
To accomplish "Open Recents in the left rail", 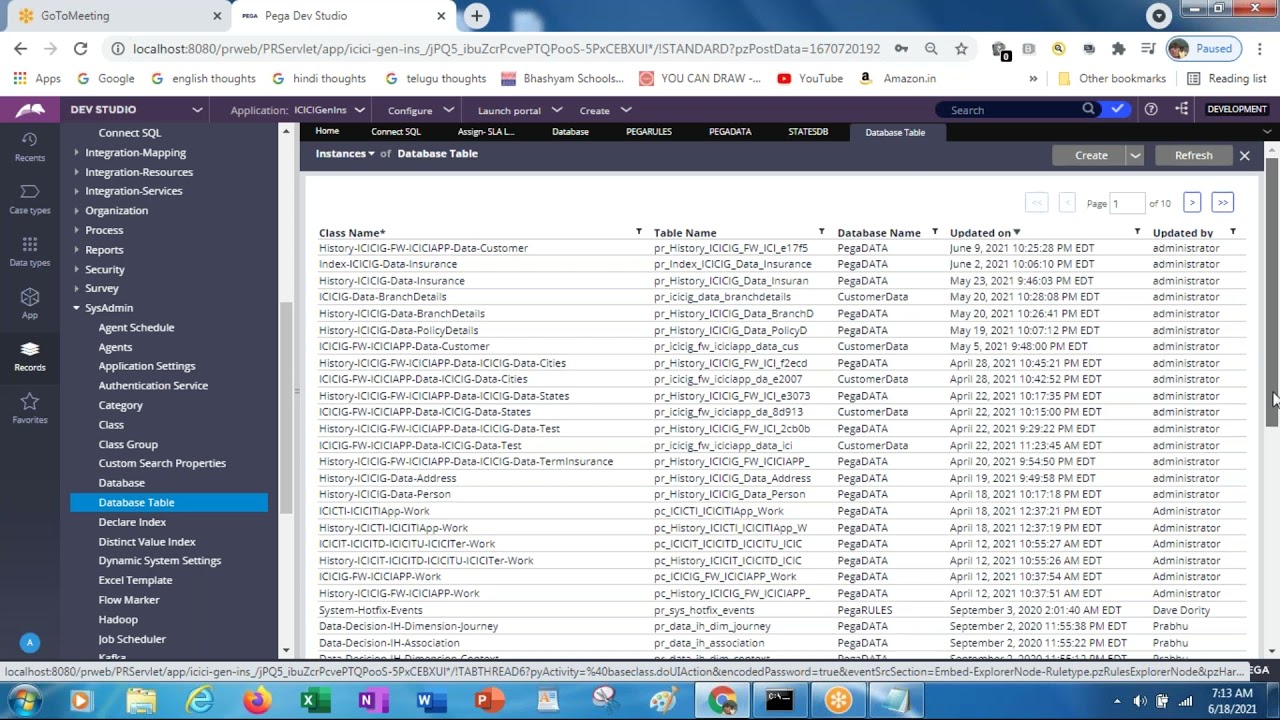I will click(x=29, y=146).
